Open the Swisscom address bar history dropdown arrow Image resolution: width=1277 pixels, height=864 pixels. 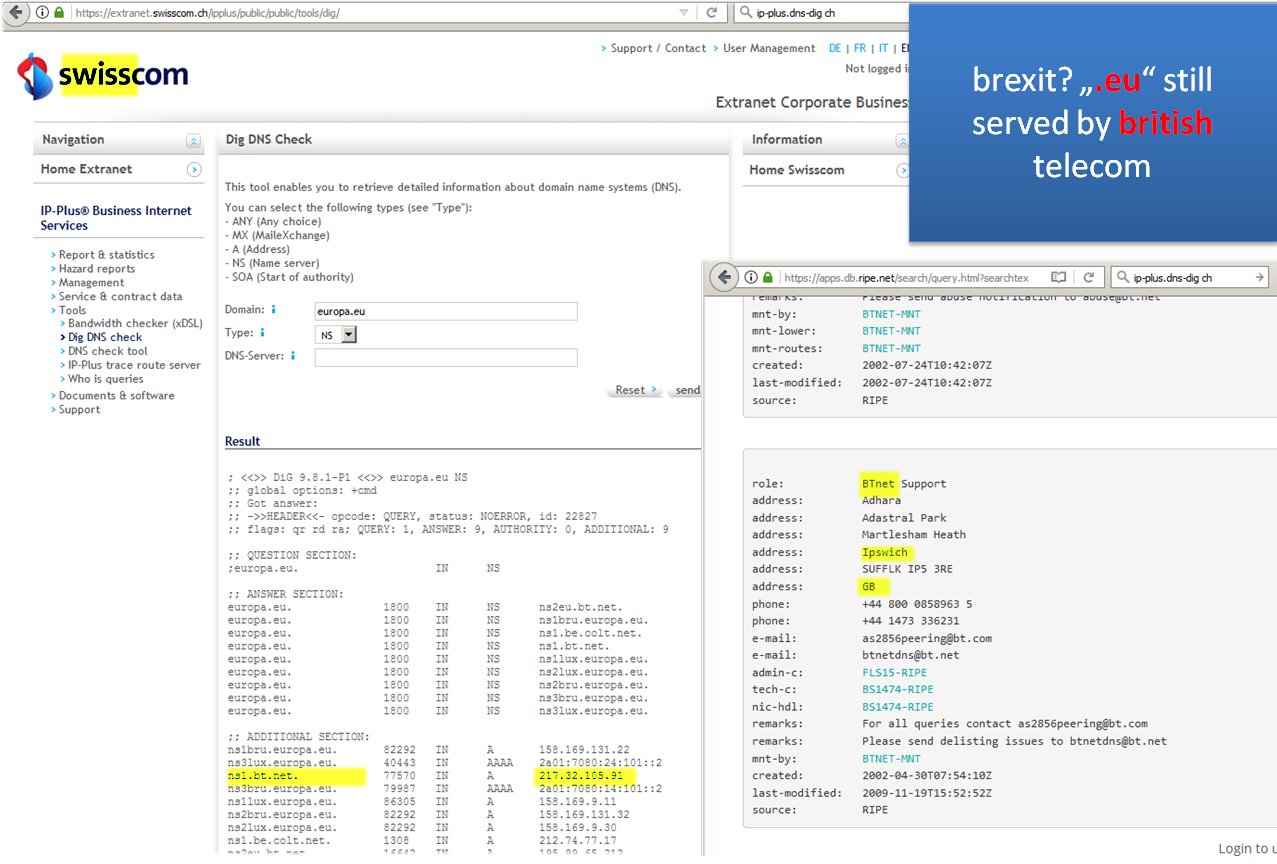point(683,13)
